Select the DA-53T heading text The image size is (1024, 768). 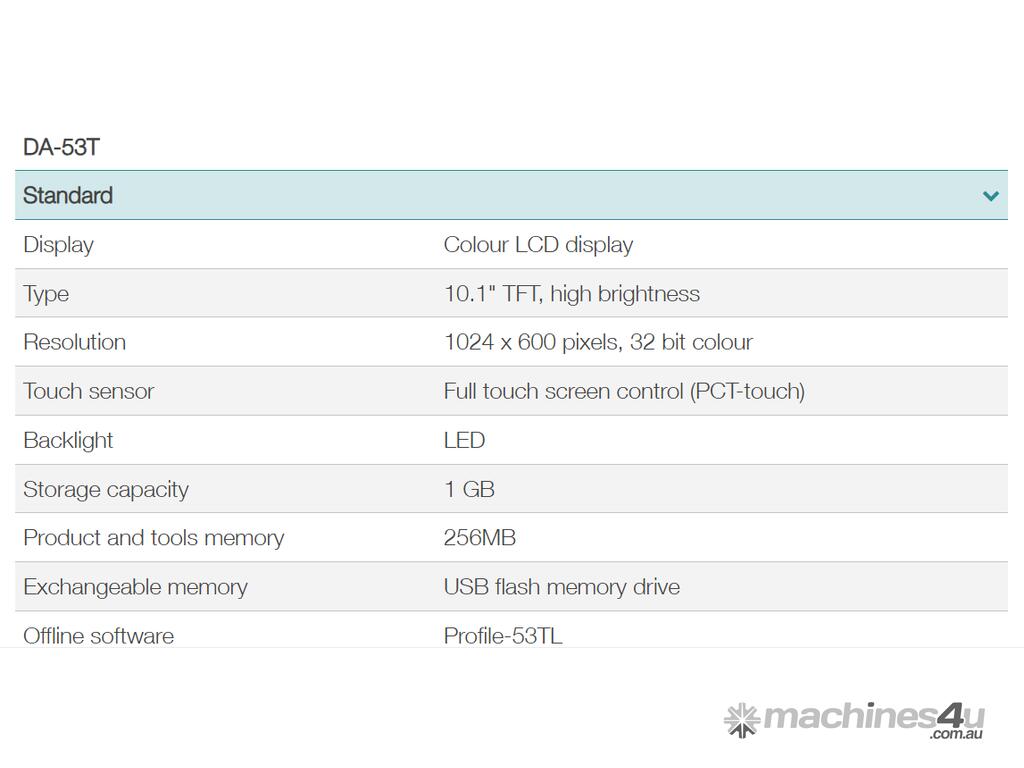click(x=61, y=147)
